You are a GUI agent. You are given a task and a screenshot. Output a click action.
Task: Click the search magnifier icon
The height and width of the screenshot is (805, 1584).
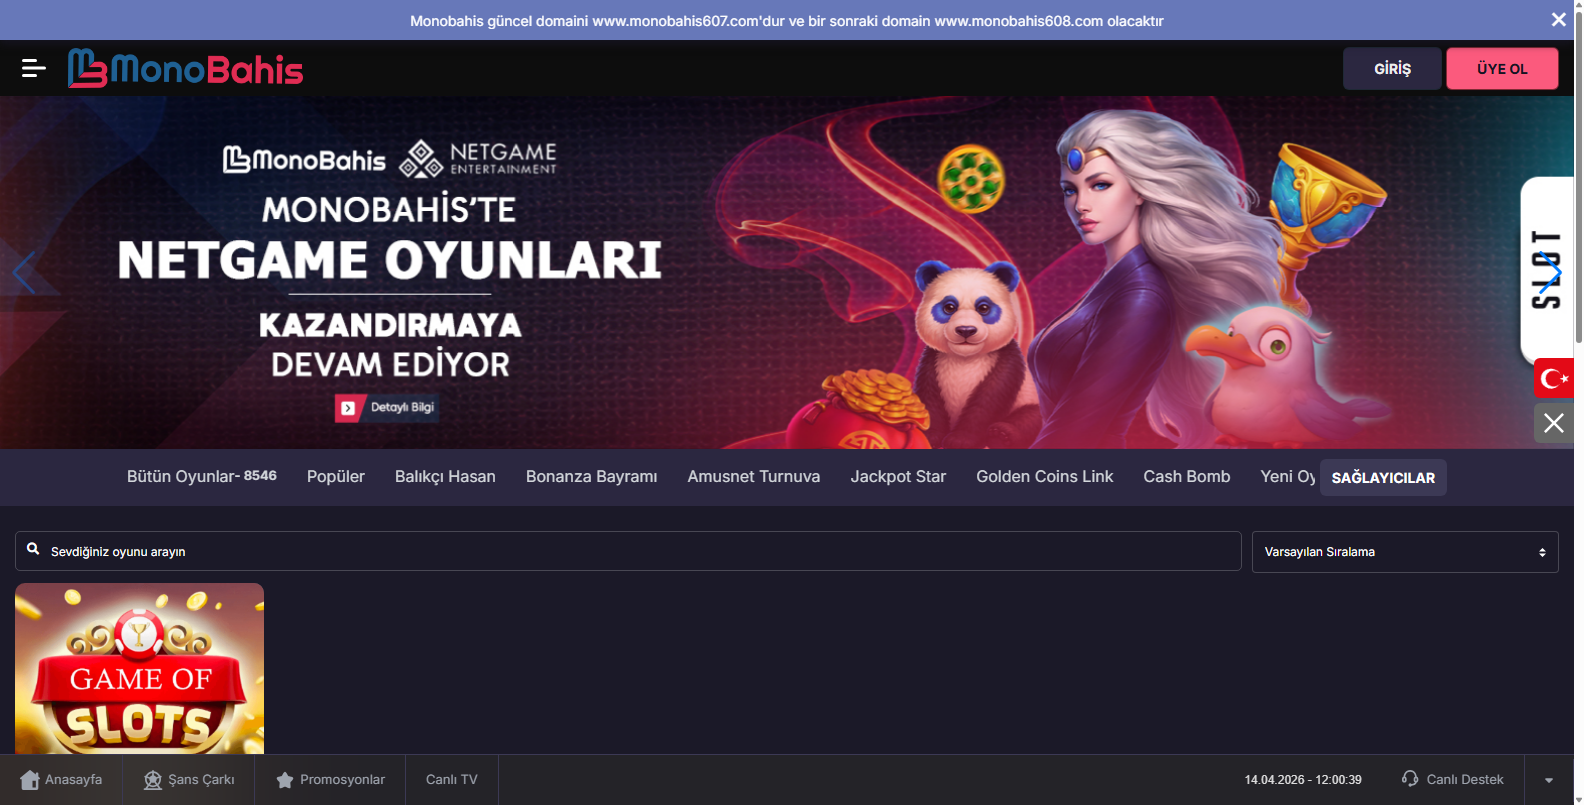click(x=33, y=550)
